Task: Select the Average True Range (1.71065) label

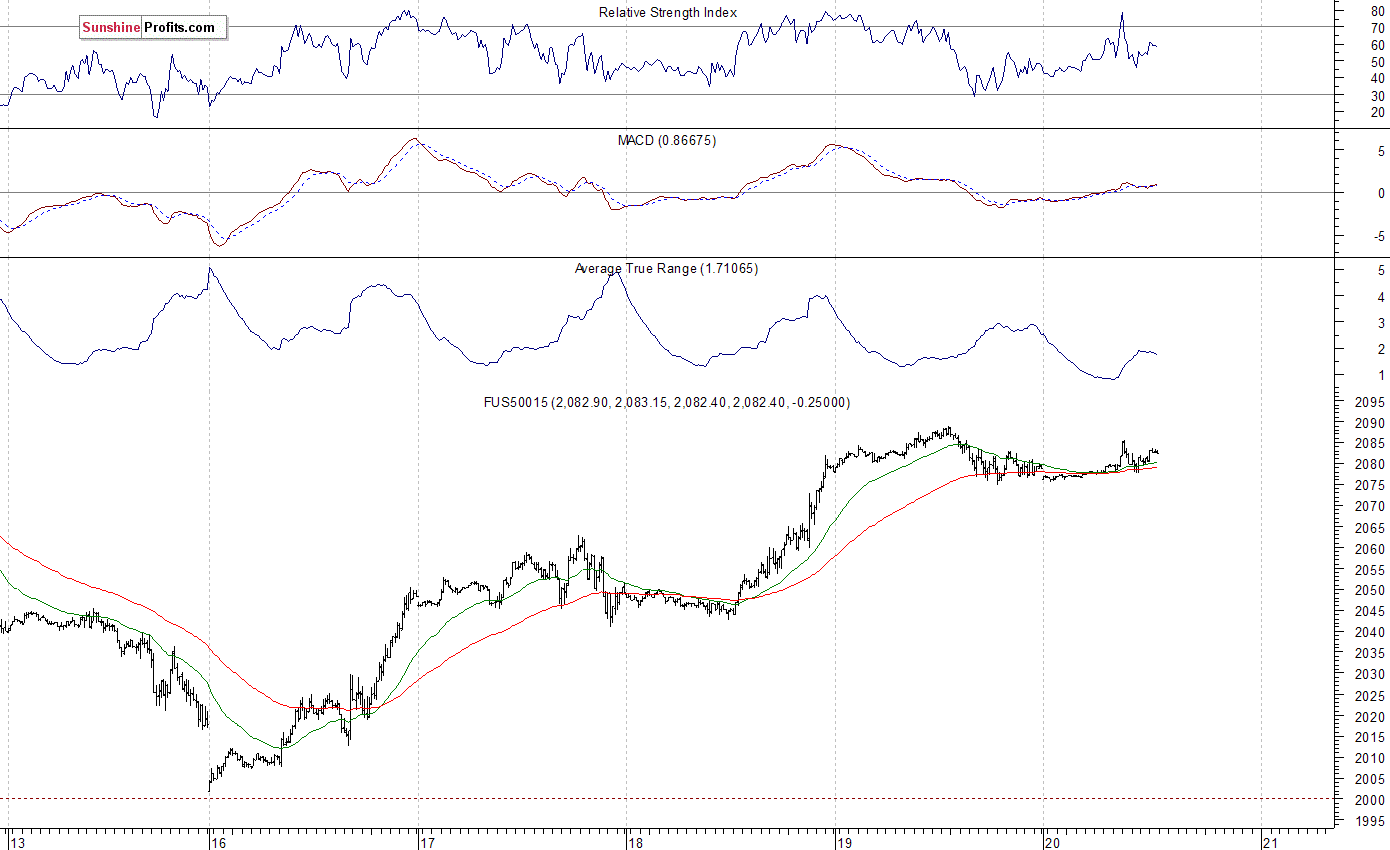Action: [666, 268]
